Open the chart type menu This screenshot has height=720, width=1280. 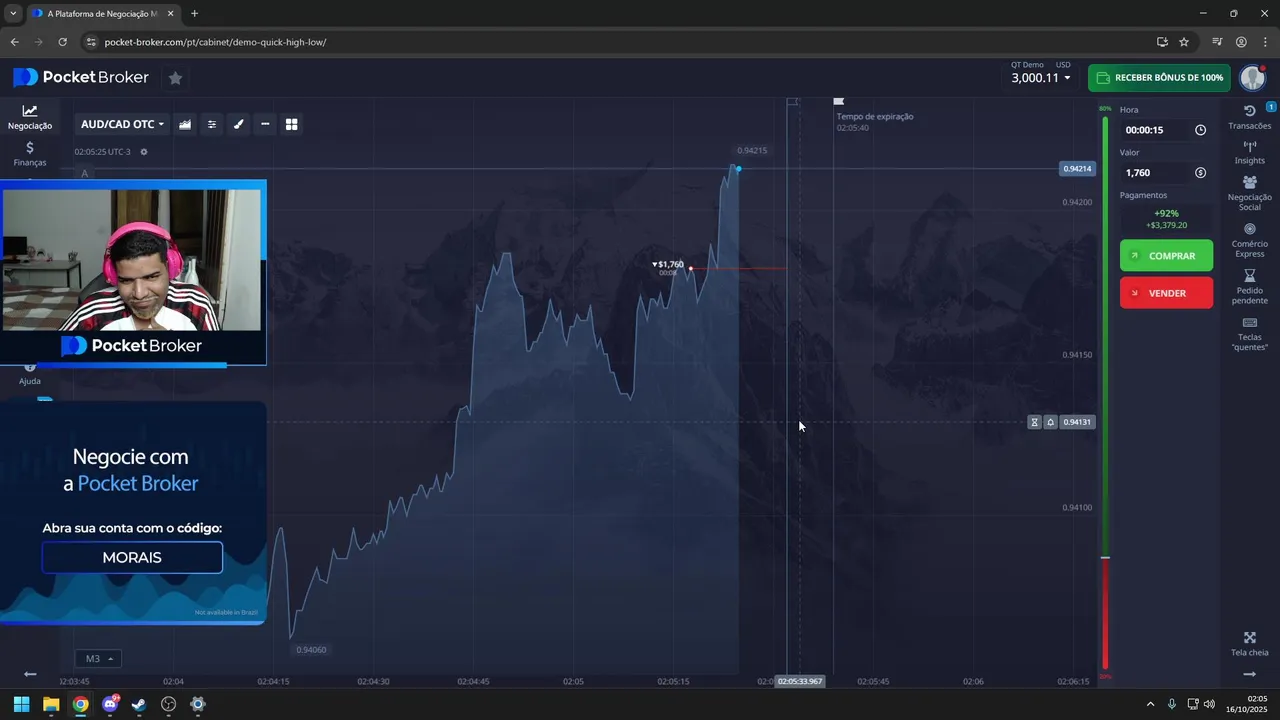[x=185, y=124]
